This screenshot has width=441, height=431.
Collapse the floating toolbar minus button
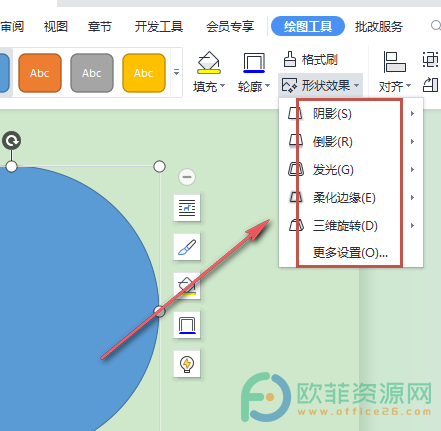click(187, 177)
